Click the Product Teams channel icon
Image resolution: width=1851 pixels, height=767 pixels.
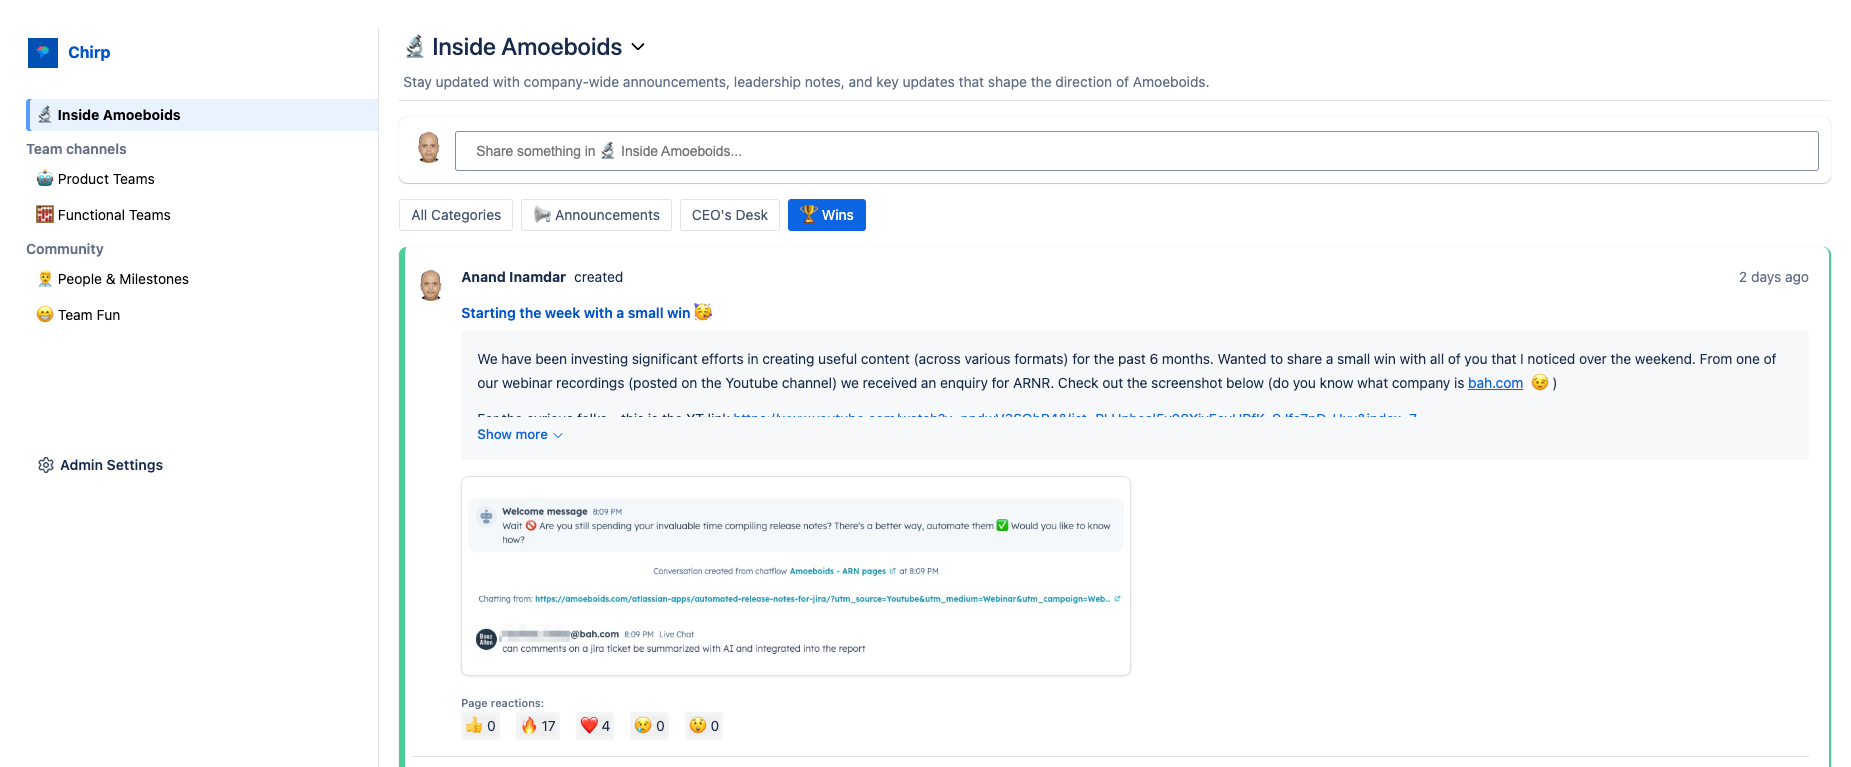coord(45,179)
